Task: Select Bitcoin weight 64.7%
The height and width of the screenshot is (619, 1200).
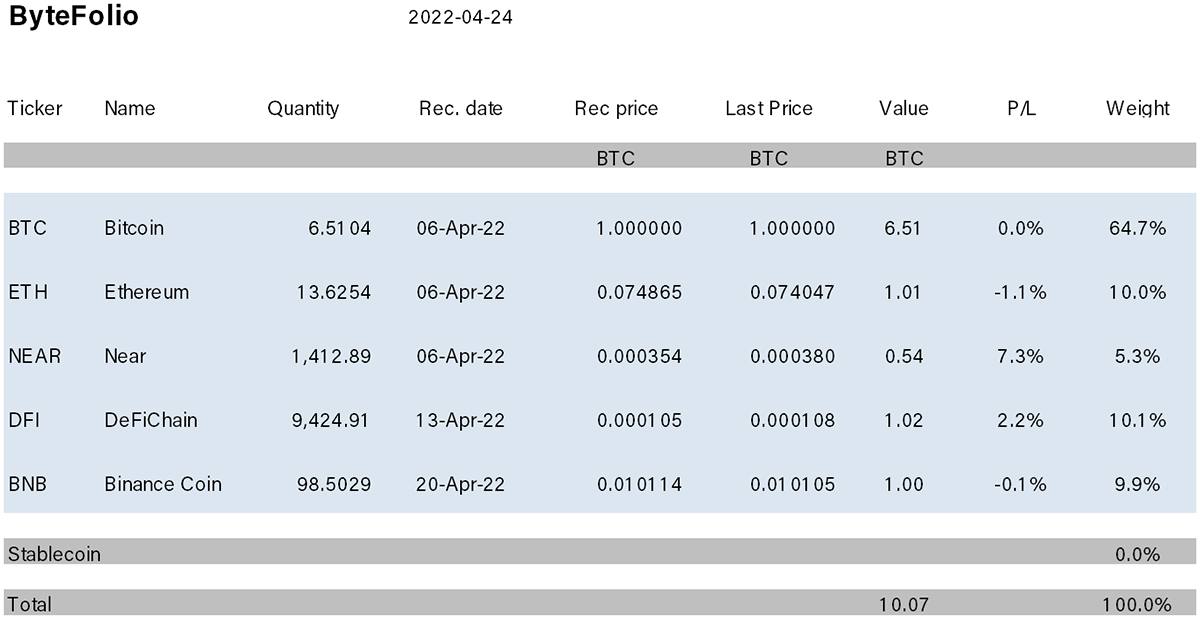Action: tap(1137, 228)
